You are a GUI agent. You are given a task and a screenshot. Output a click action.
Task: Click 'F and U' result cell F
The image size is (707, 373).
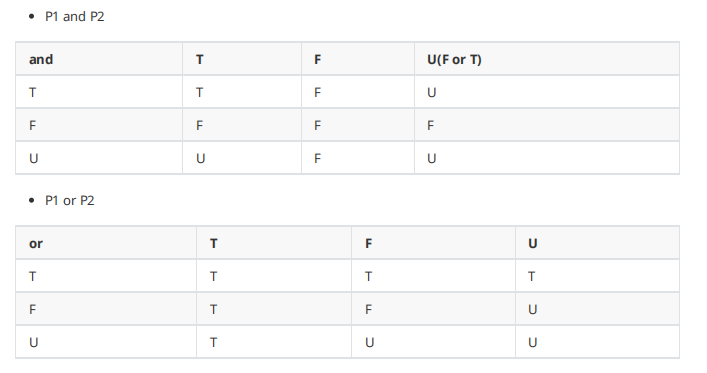click(546, 125)
